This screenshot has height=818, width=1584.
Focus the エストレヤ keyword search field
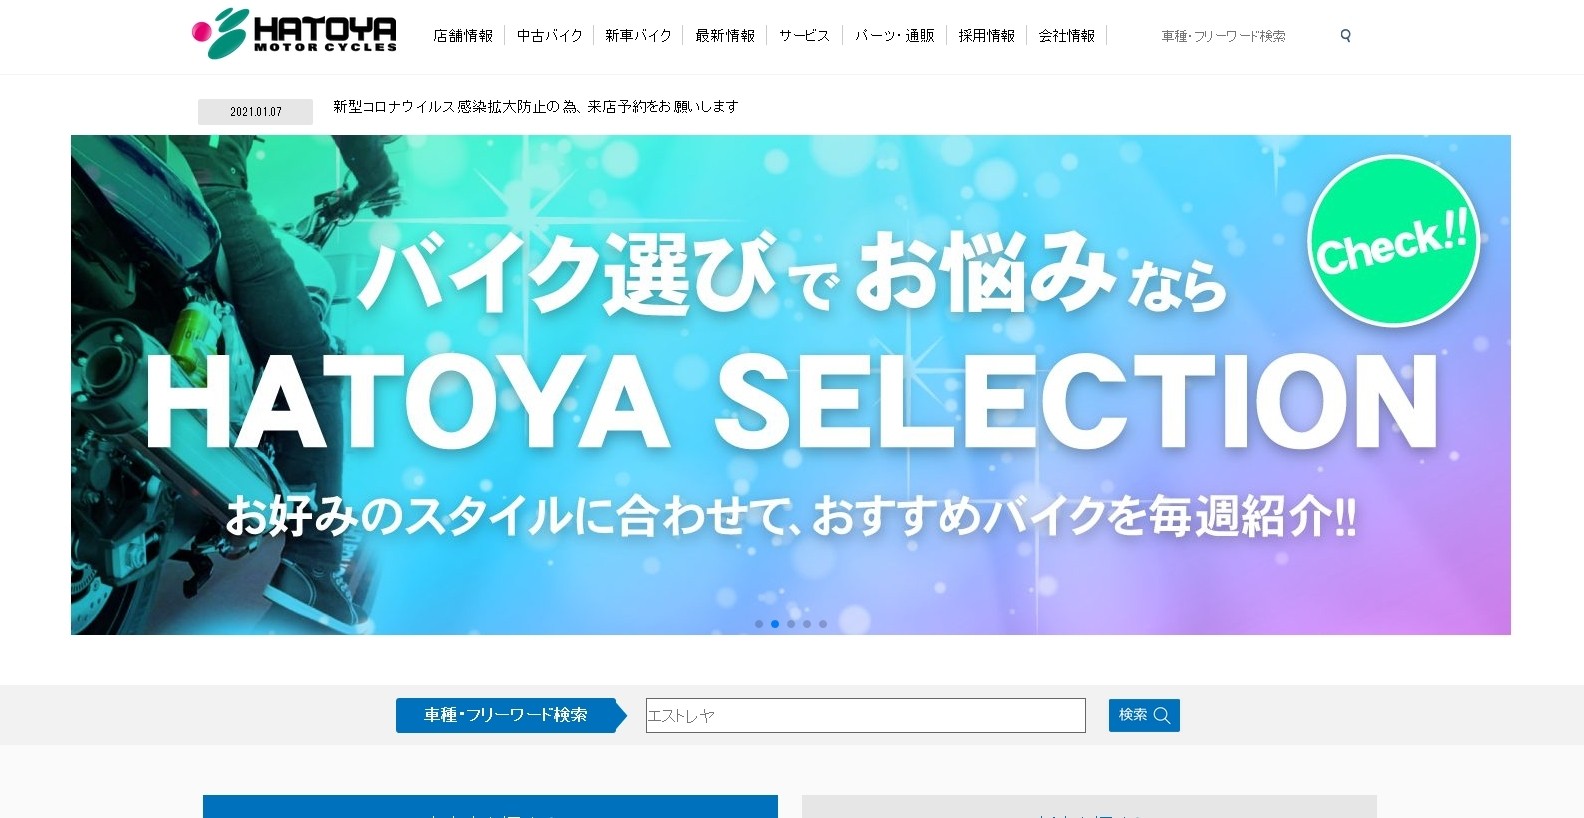pyautogui.click(x=866, y=715)
